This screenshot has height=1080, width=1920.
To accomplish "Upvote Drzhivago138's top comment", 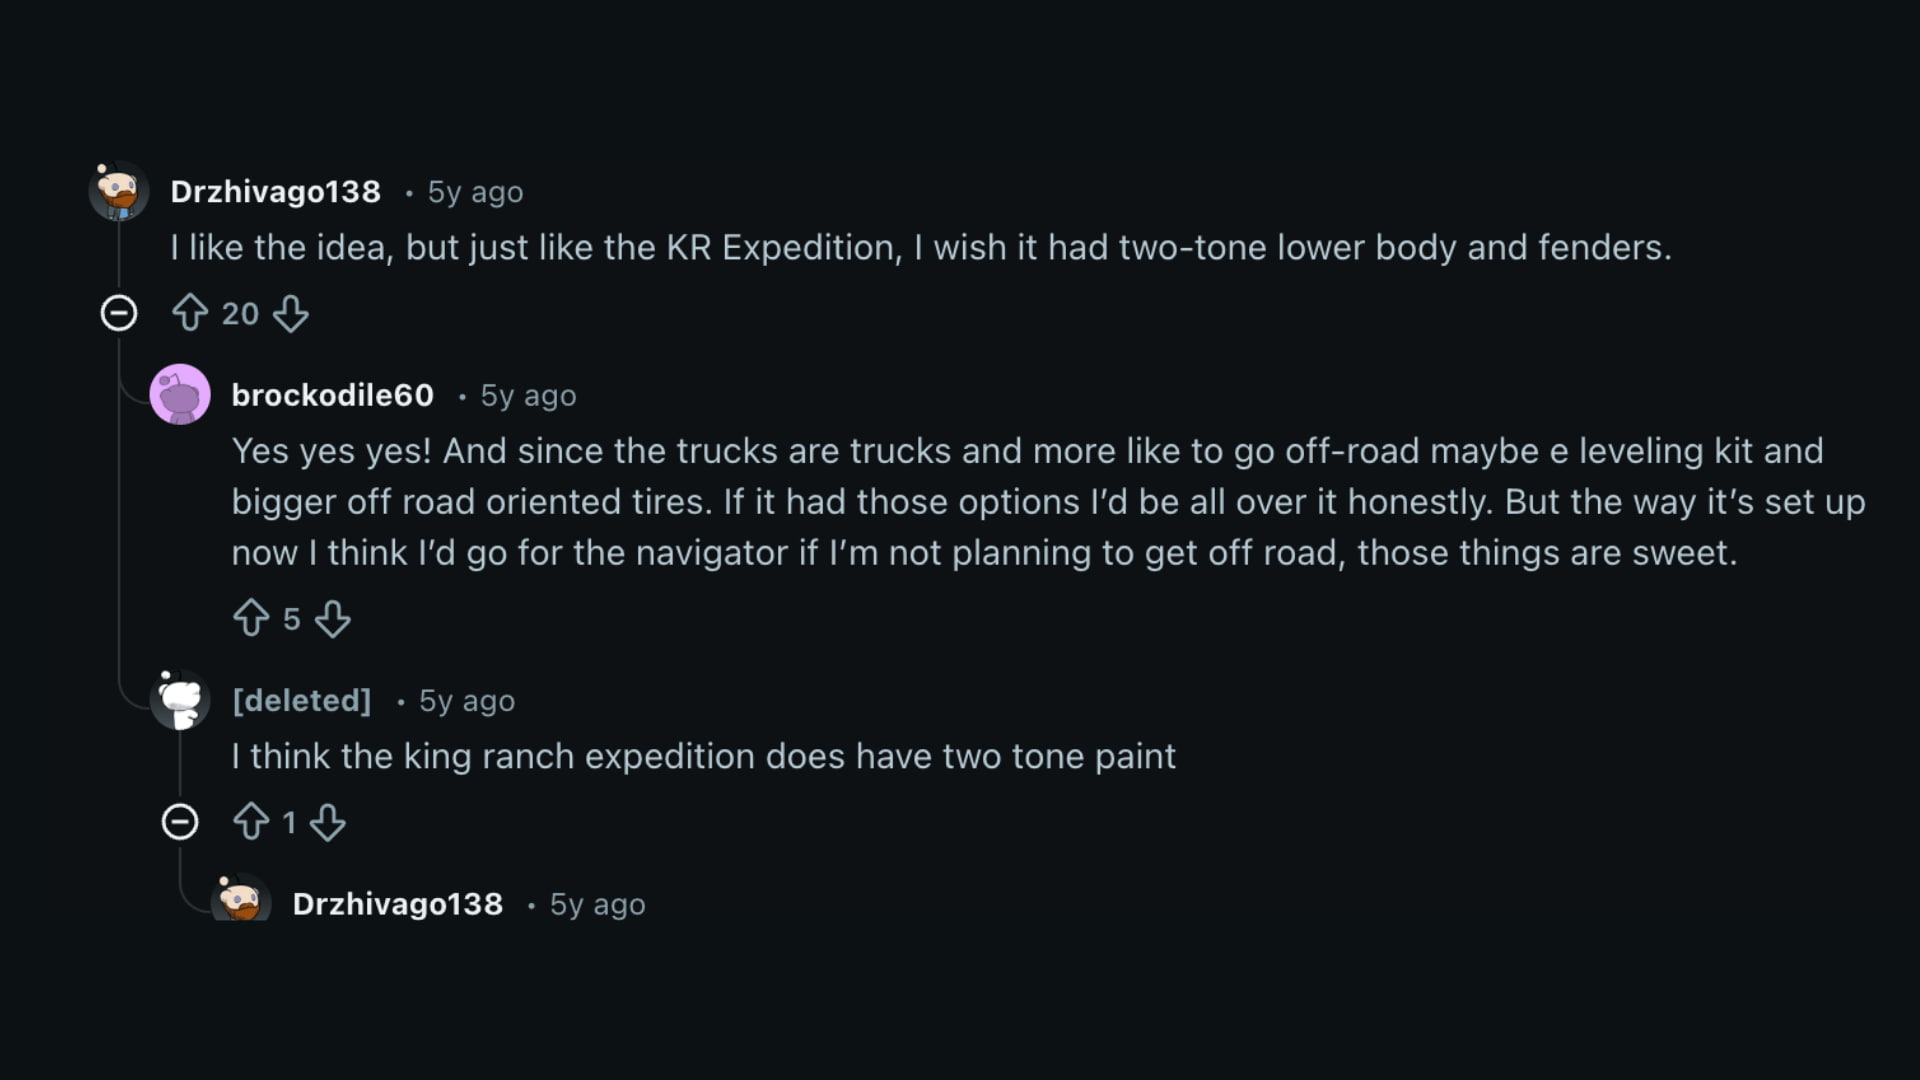I will point(191,313).
